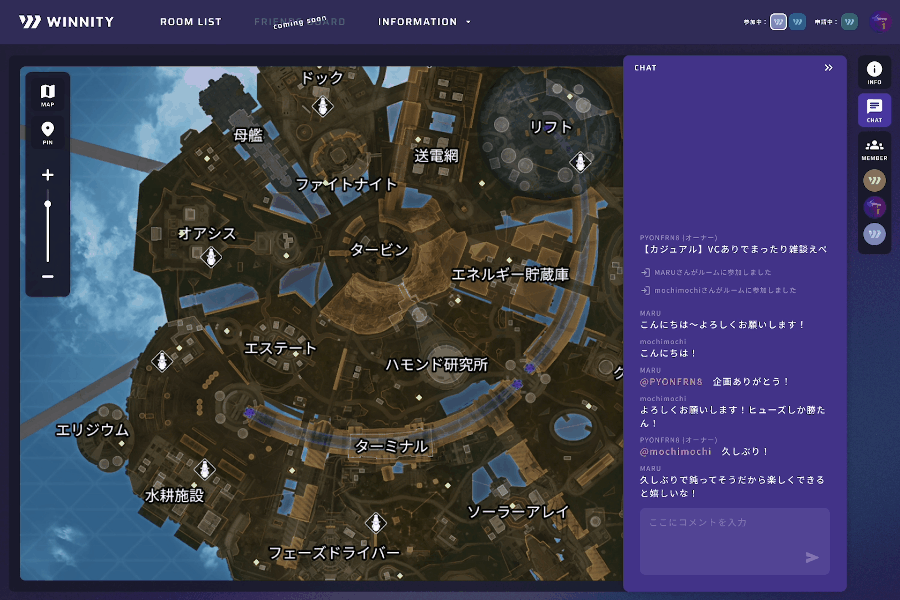Open the MEMBER list panel

point(874,149)
